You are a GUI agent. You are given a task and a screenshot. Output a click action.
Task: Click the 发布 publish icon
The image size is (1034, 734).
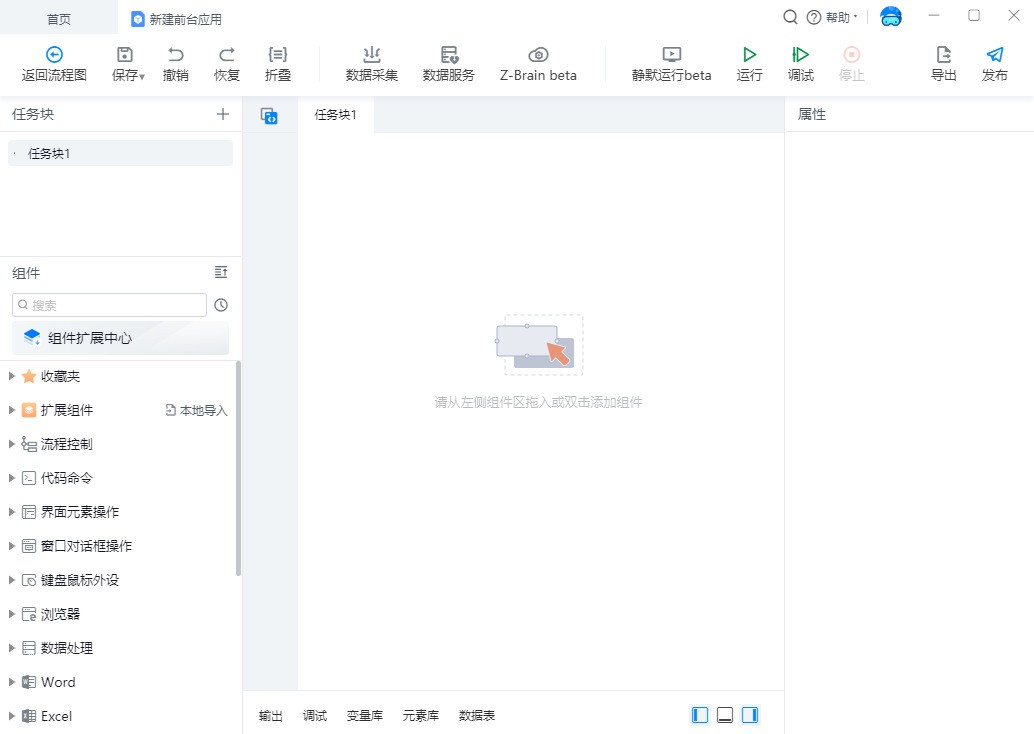pyautogui.click(x=994, y=55)
